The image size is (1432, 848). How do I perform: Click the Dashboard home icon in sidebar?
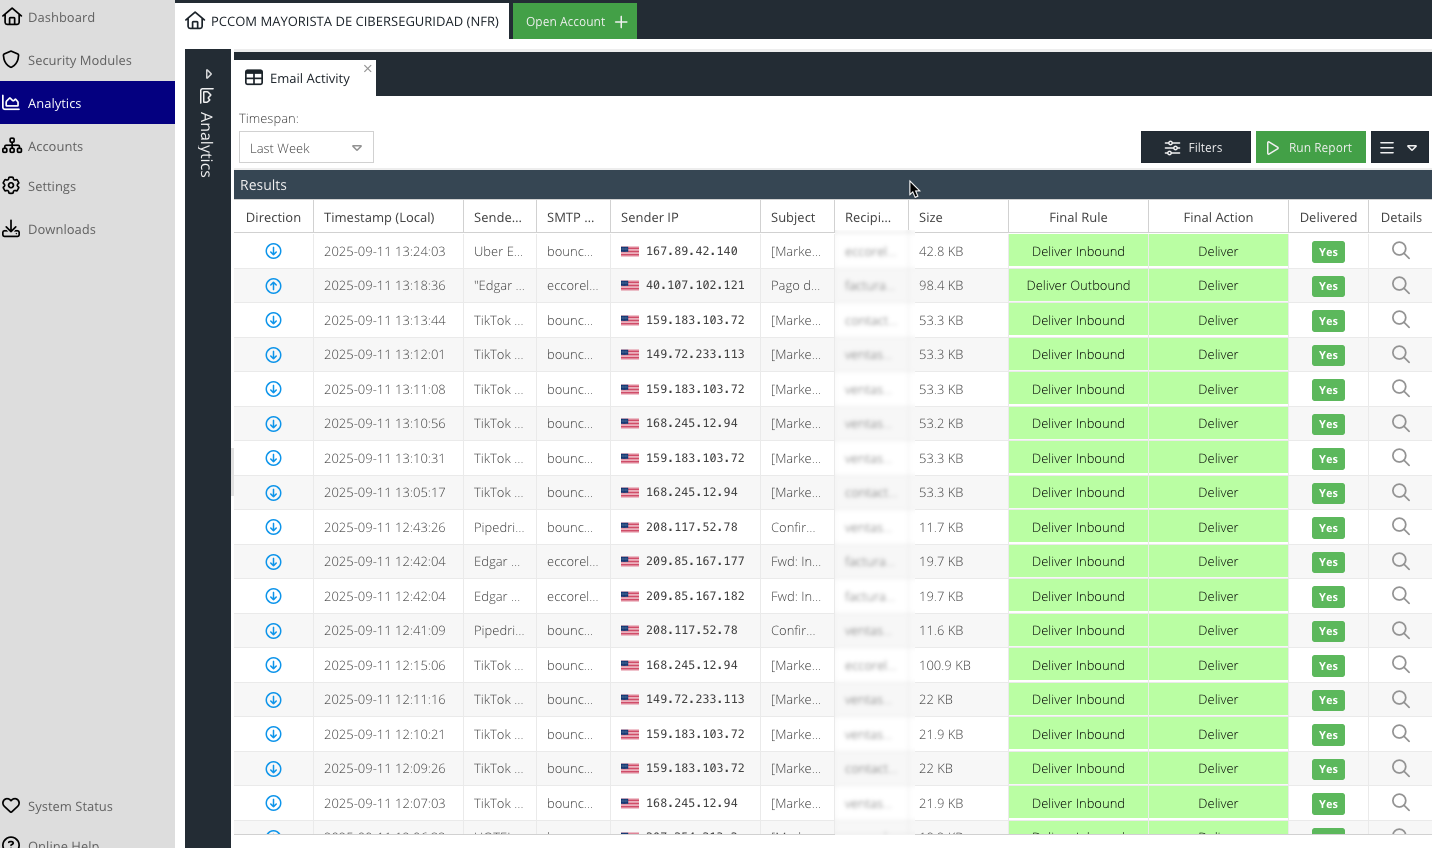12,17
